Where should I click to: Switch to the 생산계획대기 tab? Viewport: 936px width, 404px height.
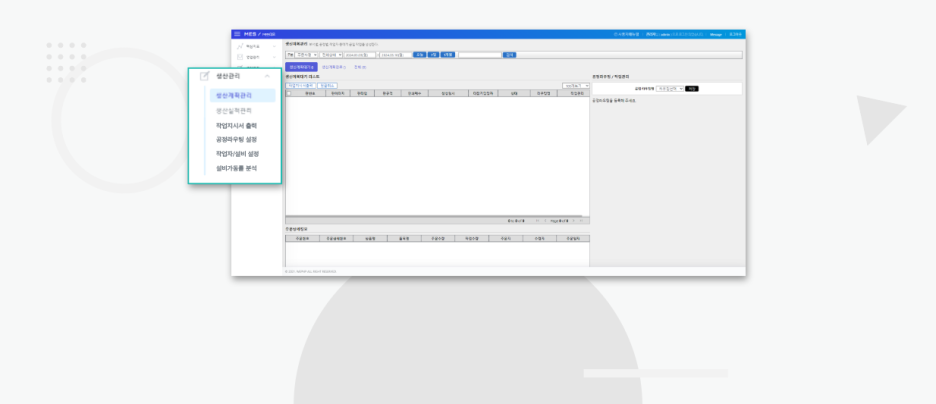[301, 67]
